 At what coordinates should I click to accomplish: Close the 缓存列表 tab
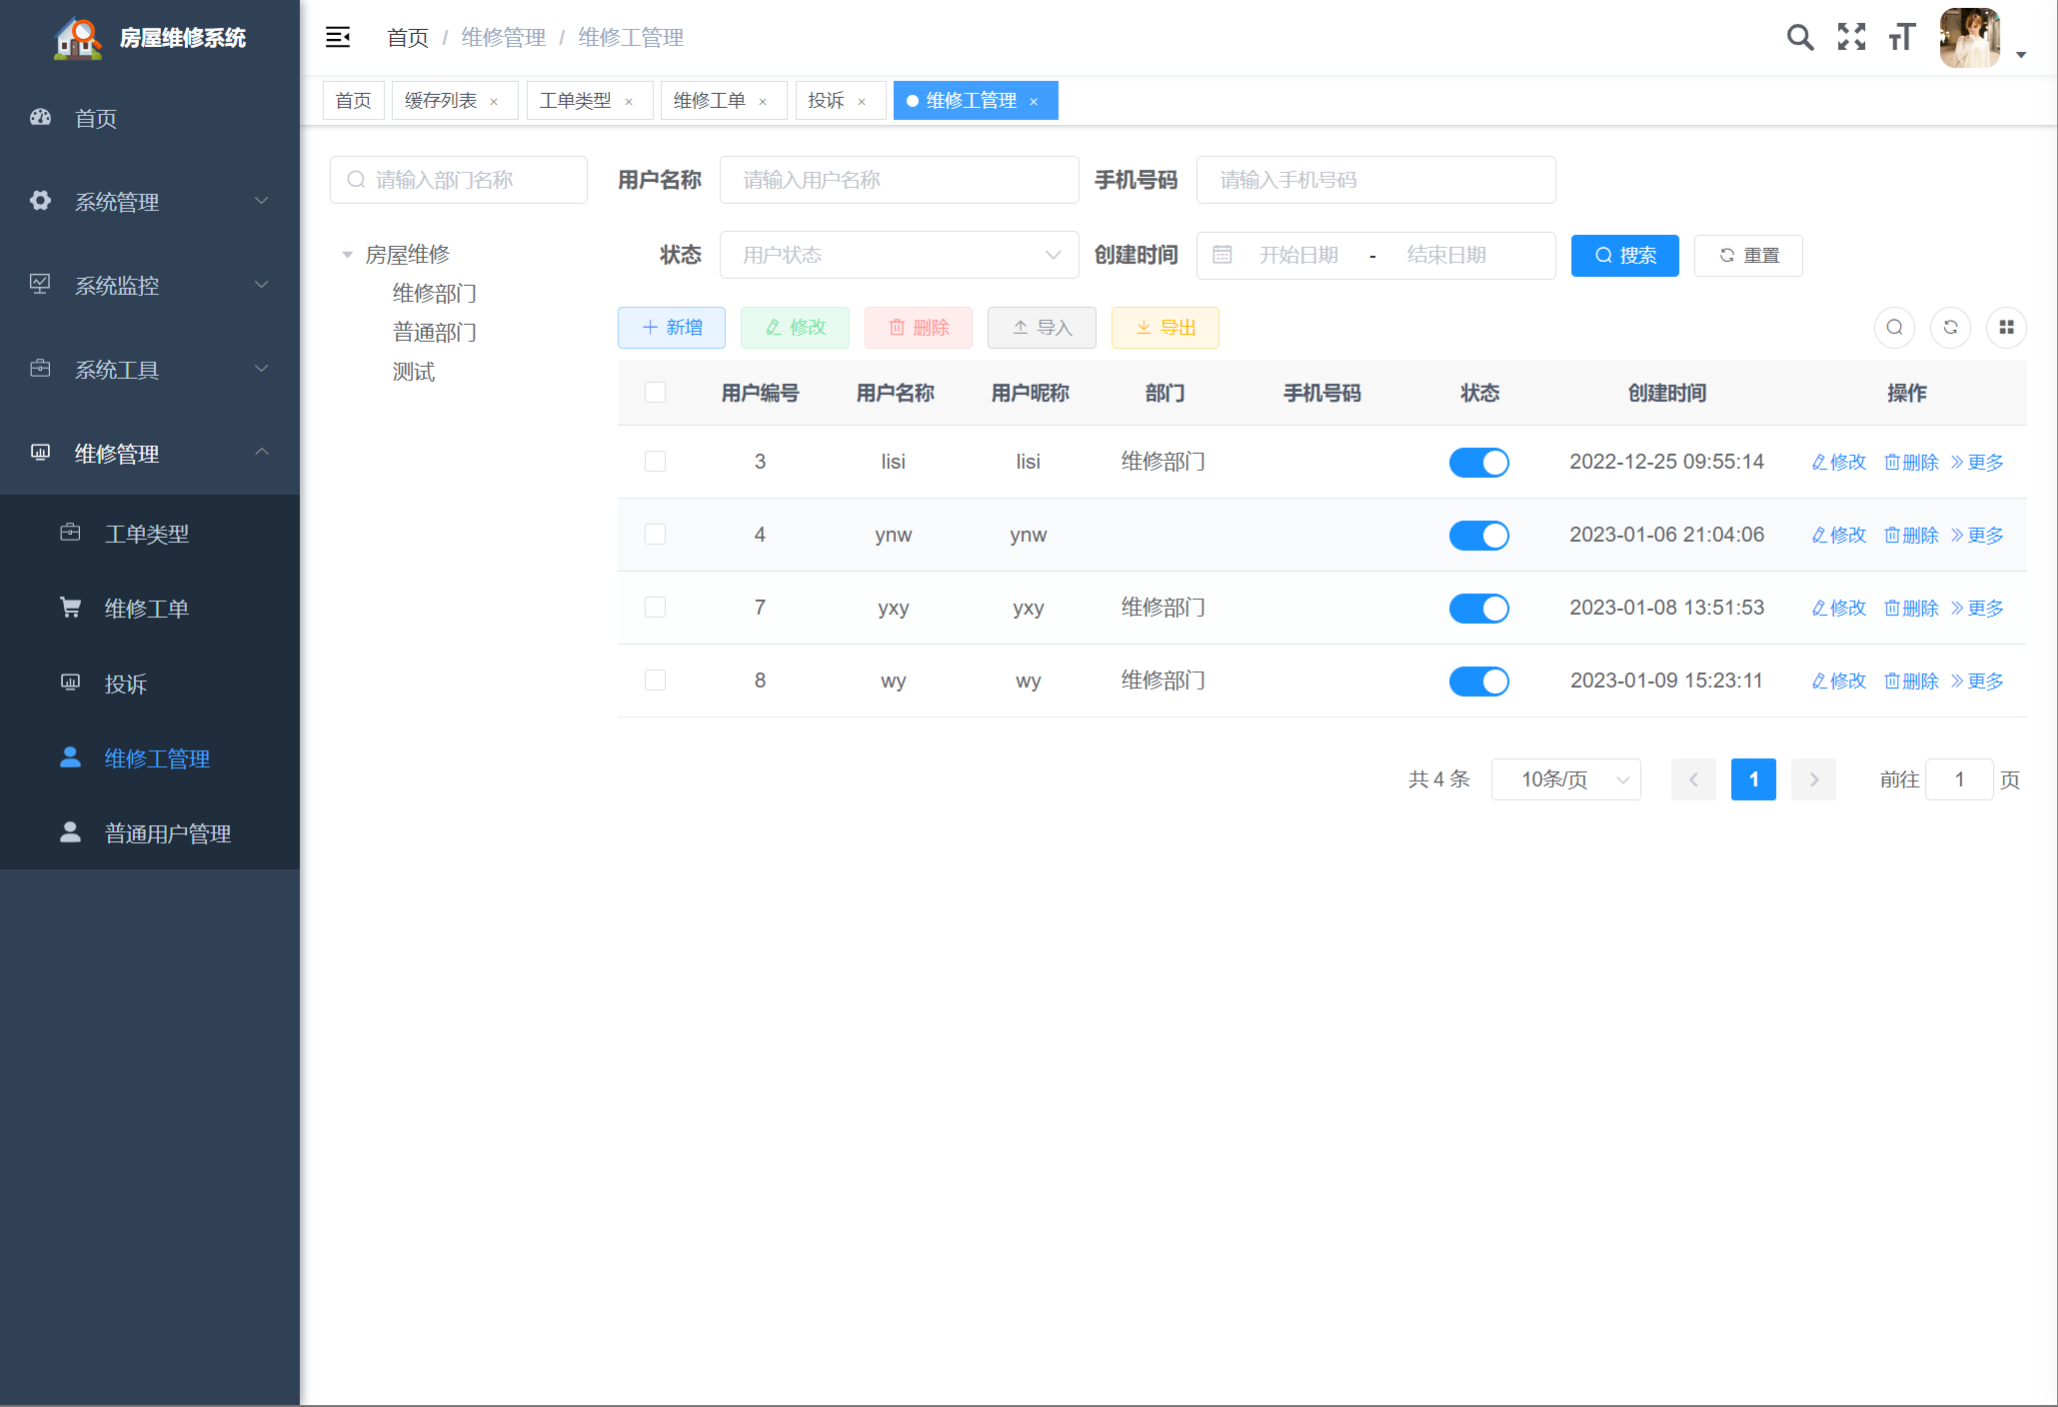tap(494, 101)
